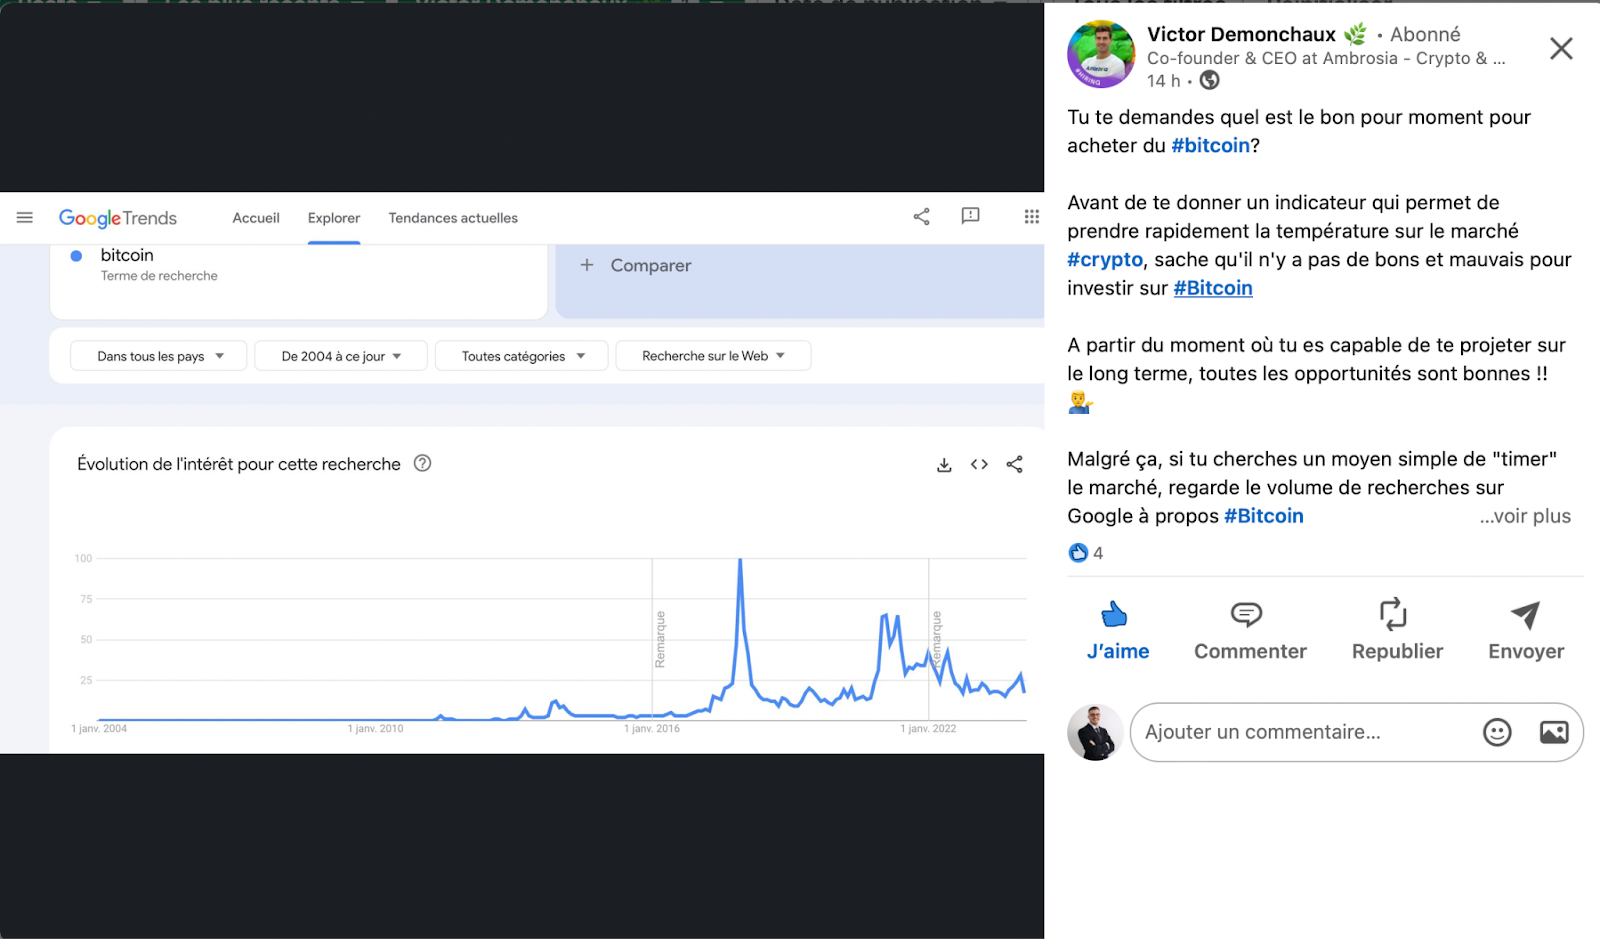Open the Toutes catégories dropdown
Viewport: 1600px width, 939px height.
click(521, 356)
